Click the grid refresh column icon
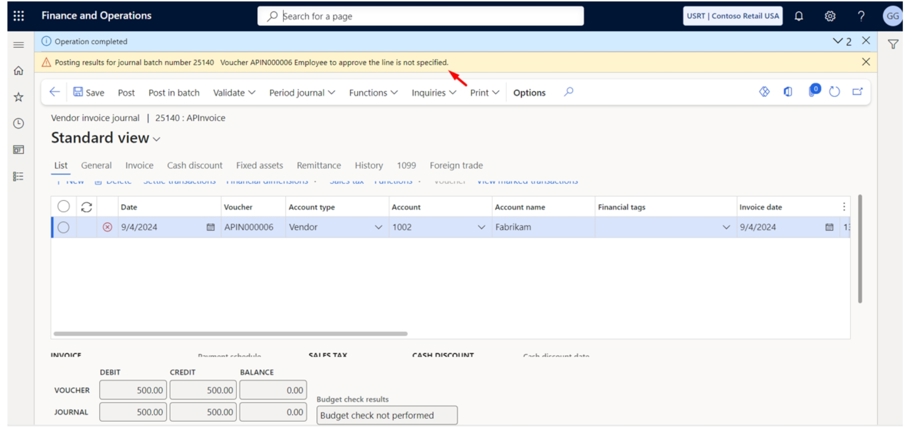The height and width of the screenshot is (428, 913). [x=86, y=207]
